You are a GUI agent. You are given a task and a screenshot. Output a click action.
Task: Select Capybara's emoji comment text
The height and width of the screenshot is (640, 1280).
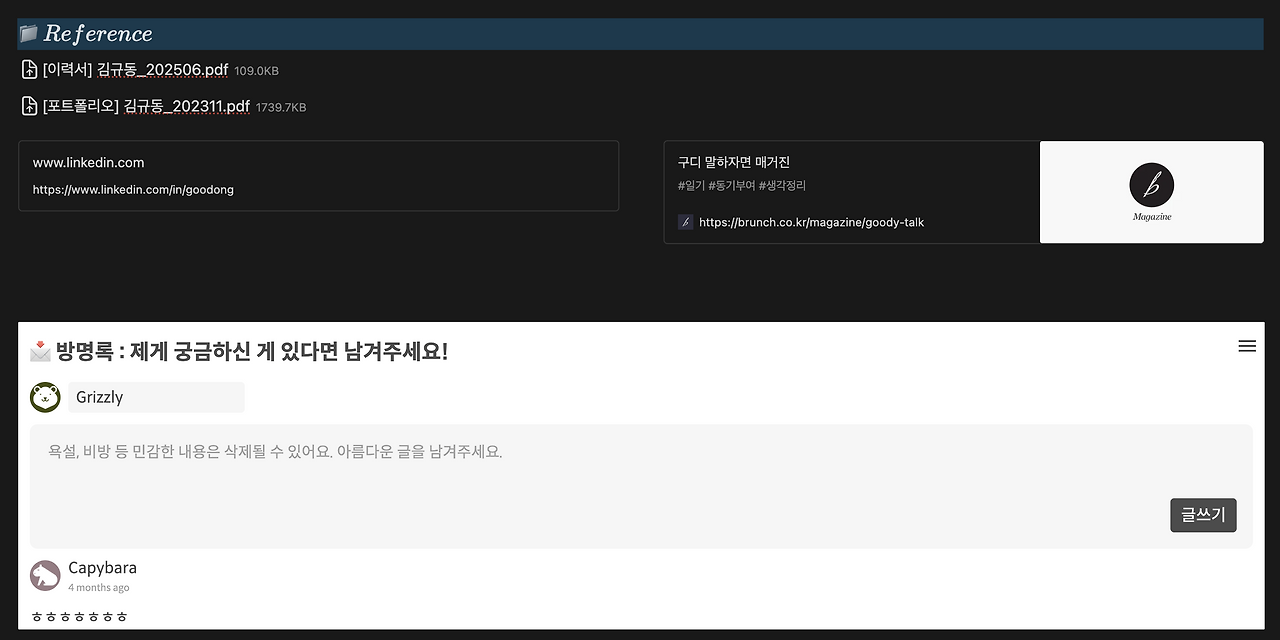click(80, 616)
